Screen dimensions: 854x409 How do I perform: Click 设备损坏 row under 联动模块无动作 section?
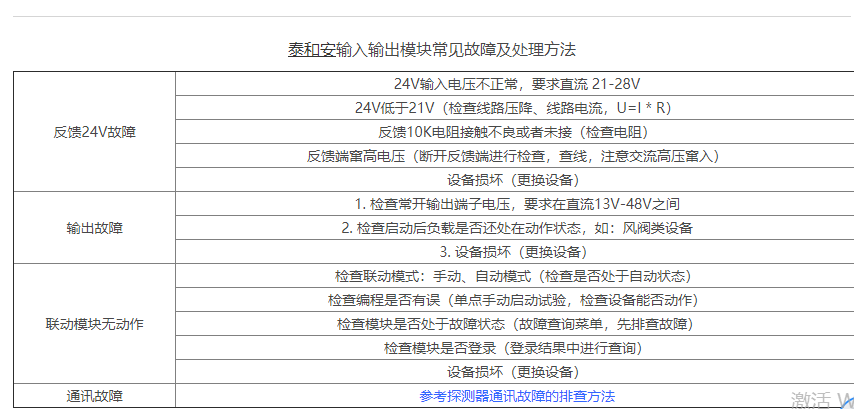click(x=512, y=372)
